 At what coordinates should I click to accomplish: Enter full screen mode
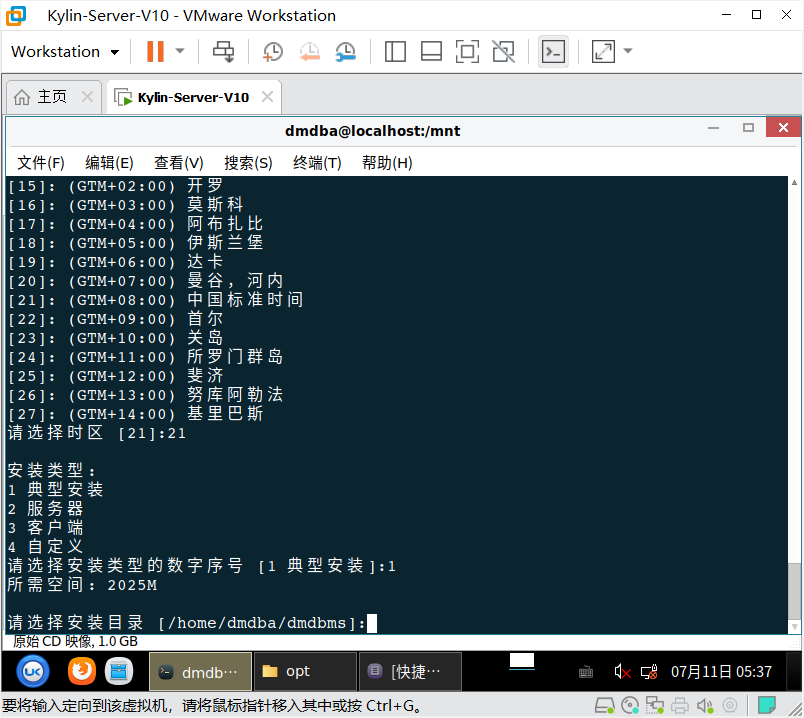467,51
